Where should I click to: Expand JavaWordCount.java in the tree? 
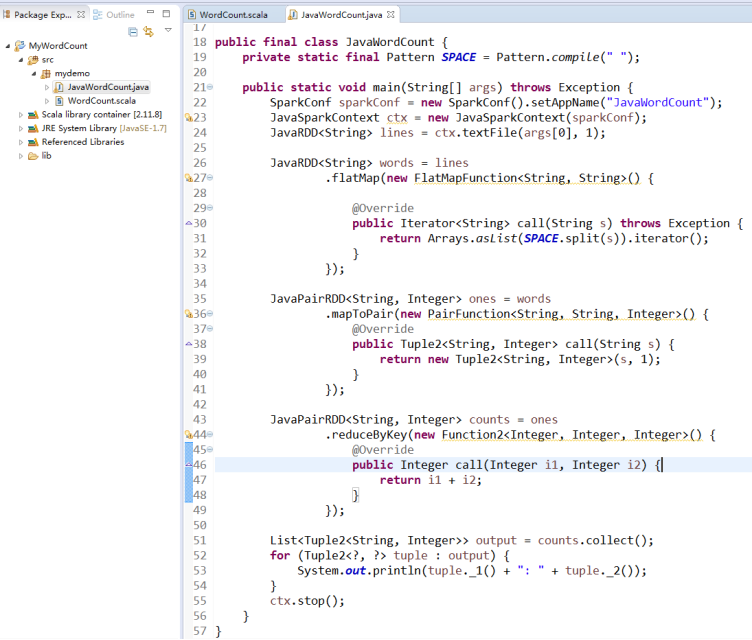click(47, 87)
